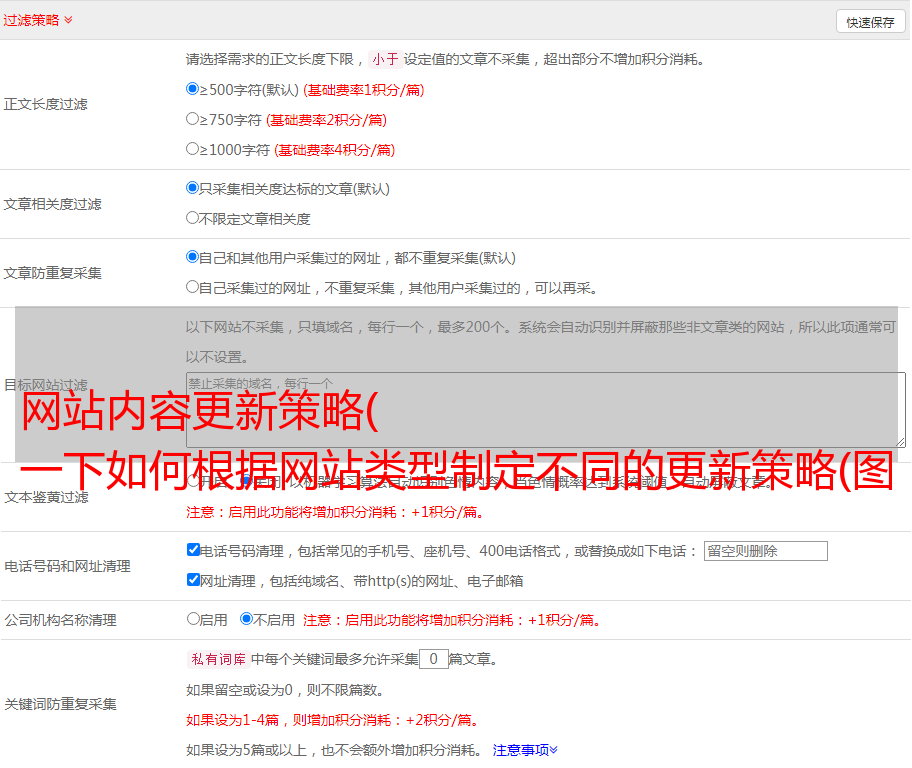
Task: Click the 正文长度过滤 row label
Action: 45,104
